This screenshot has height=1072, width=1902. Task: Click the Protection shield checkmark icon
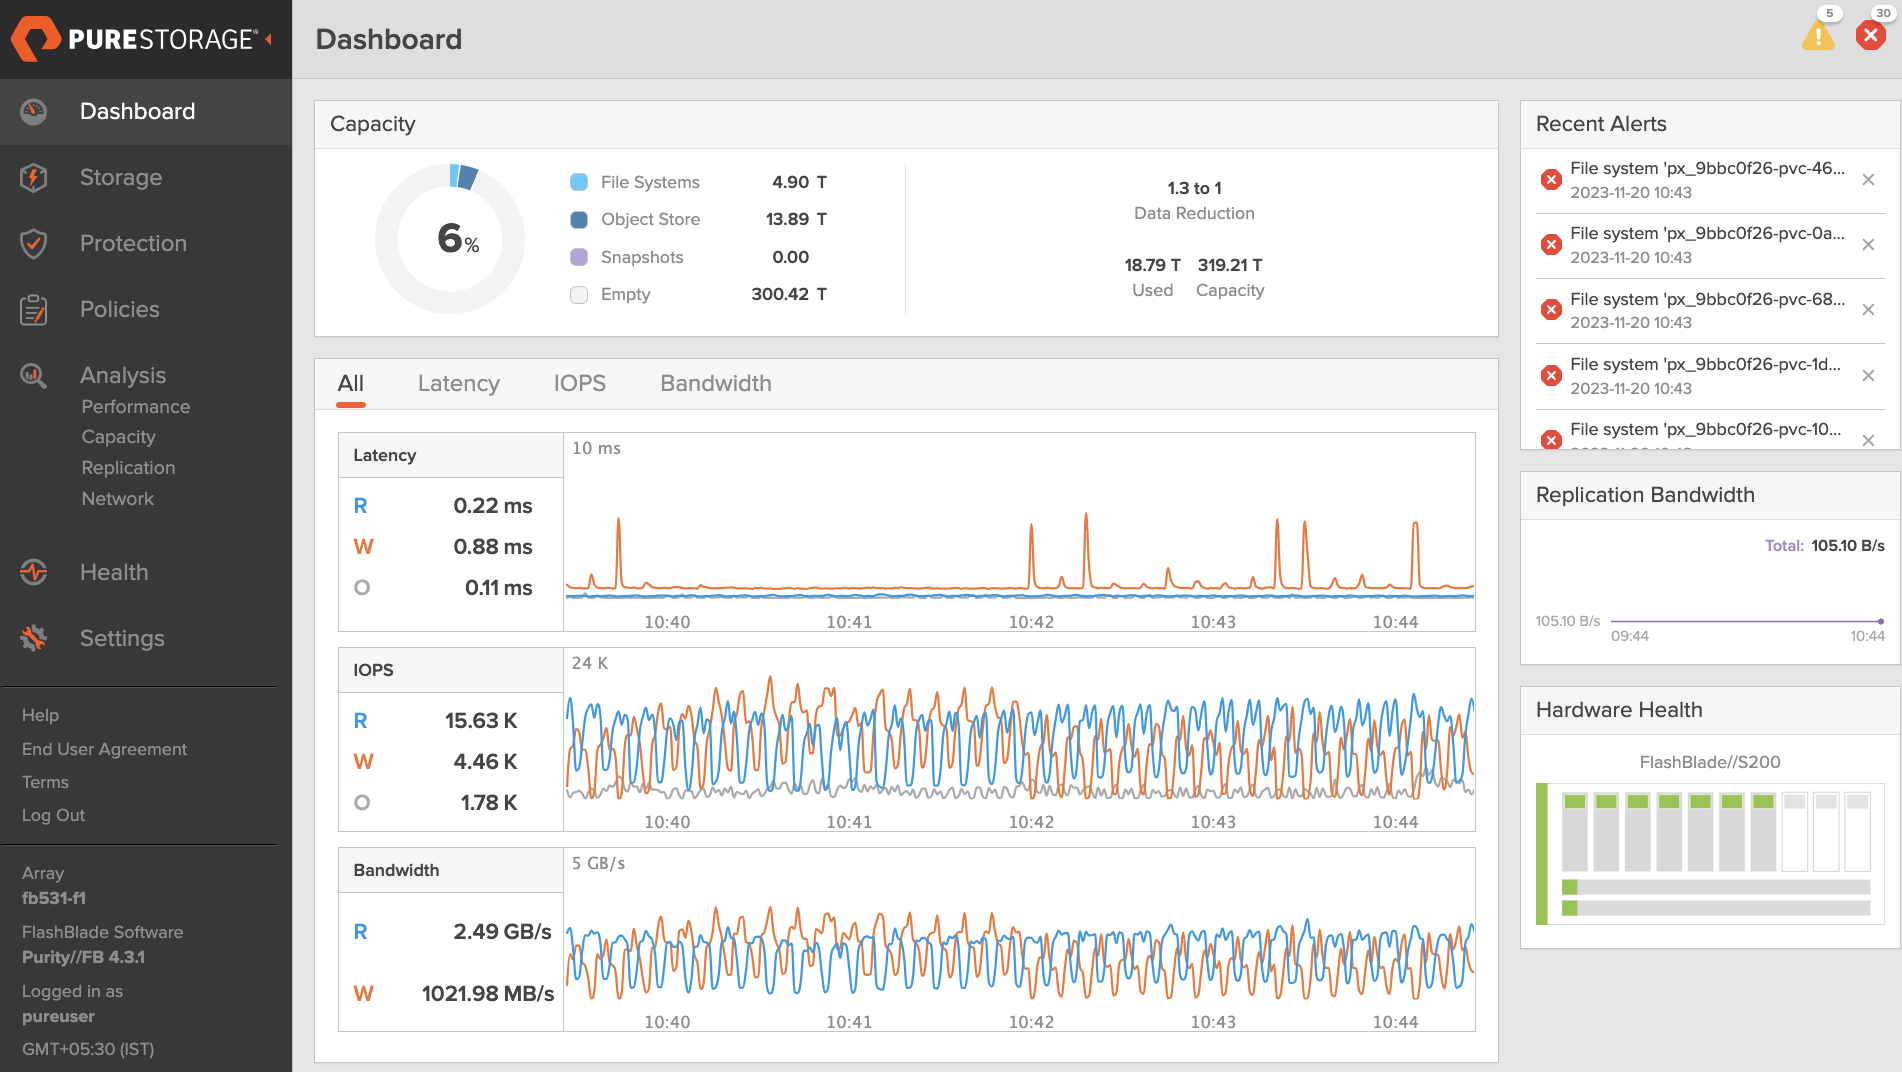pos(34,244)
